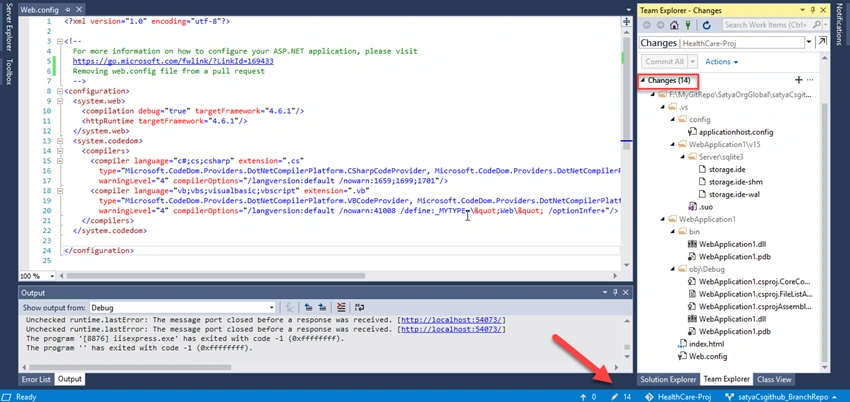Close the Output panel

(626, 293)
